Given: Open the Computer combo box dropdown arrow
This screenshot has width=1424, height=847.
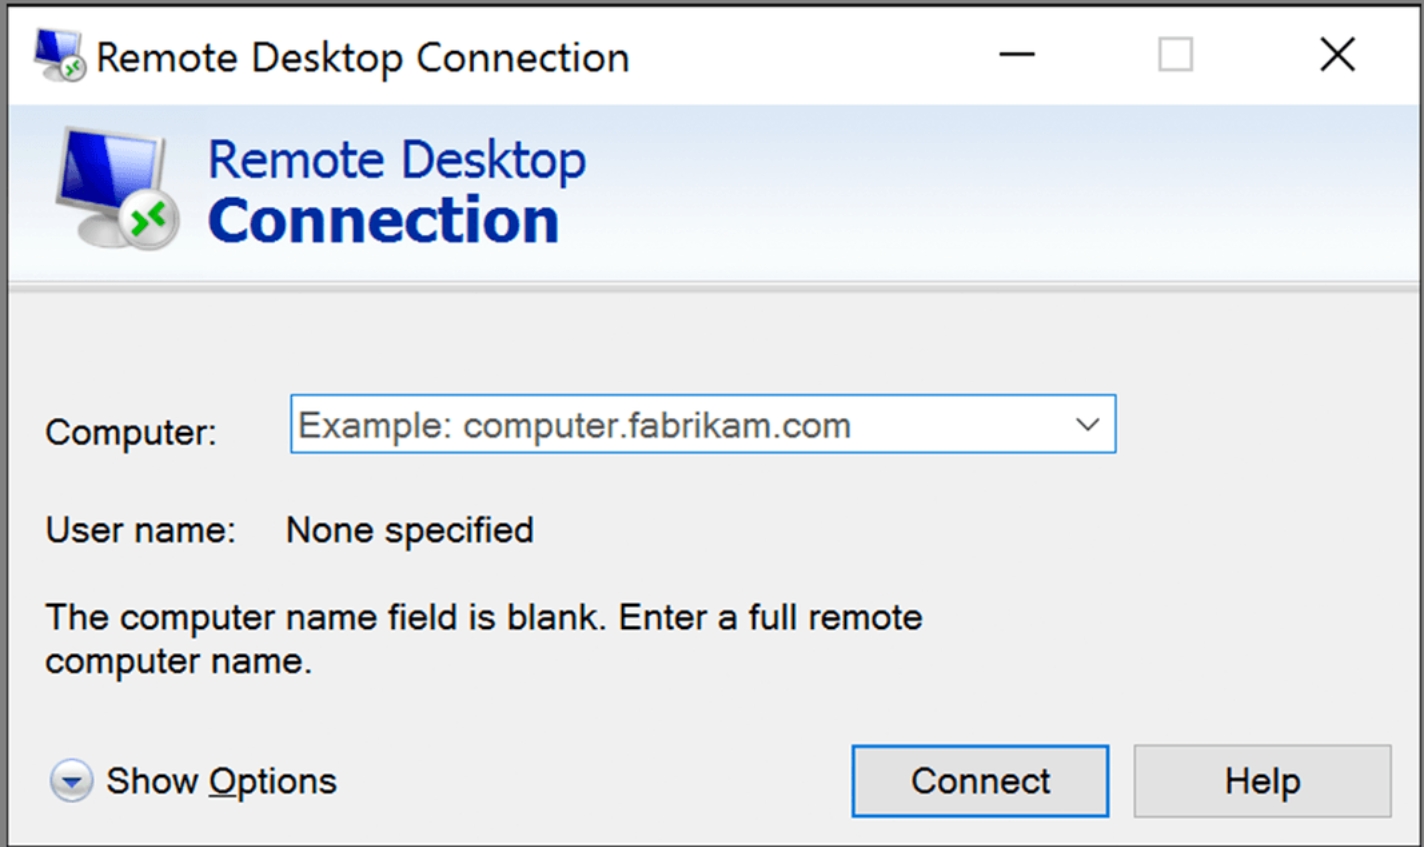Looking at the screenshot, I should 1087,425.
